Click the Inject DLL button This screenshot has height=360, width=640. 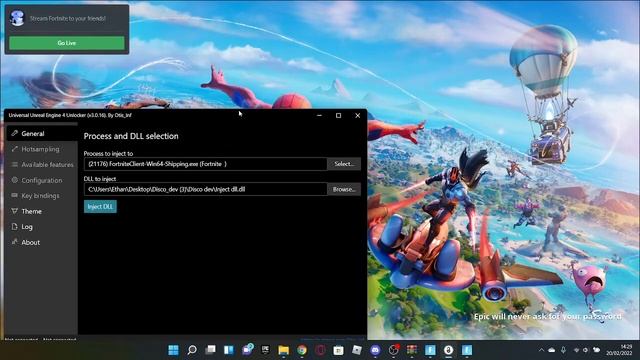pyautogui.click(x=100, y=207)
